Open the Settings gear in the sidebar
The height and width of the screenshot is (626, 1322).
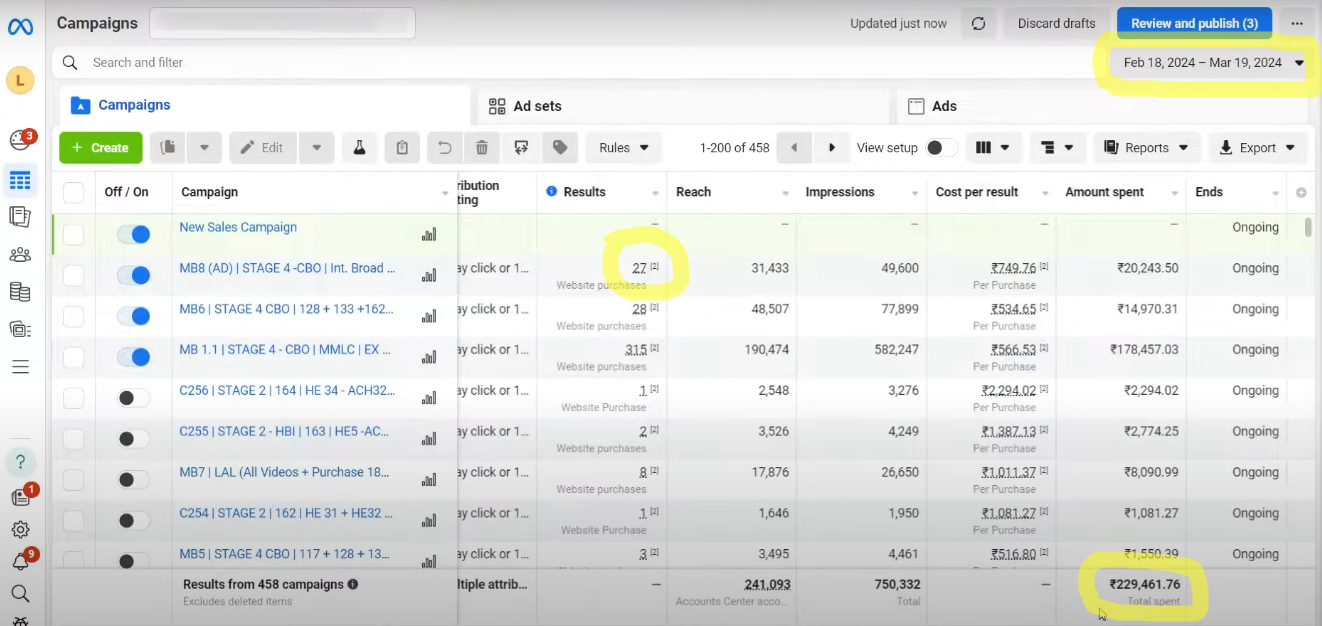click(20, 530)
